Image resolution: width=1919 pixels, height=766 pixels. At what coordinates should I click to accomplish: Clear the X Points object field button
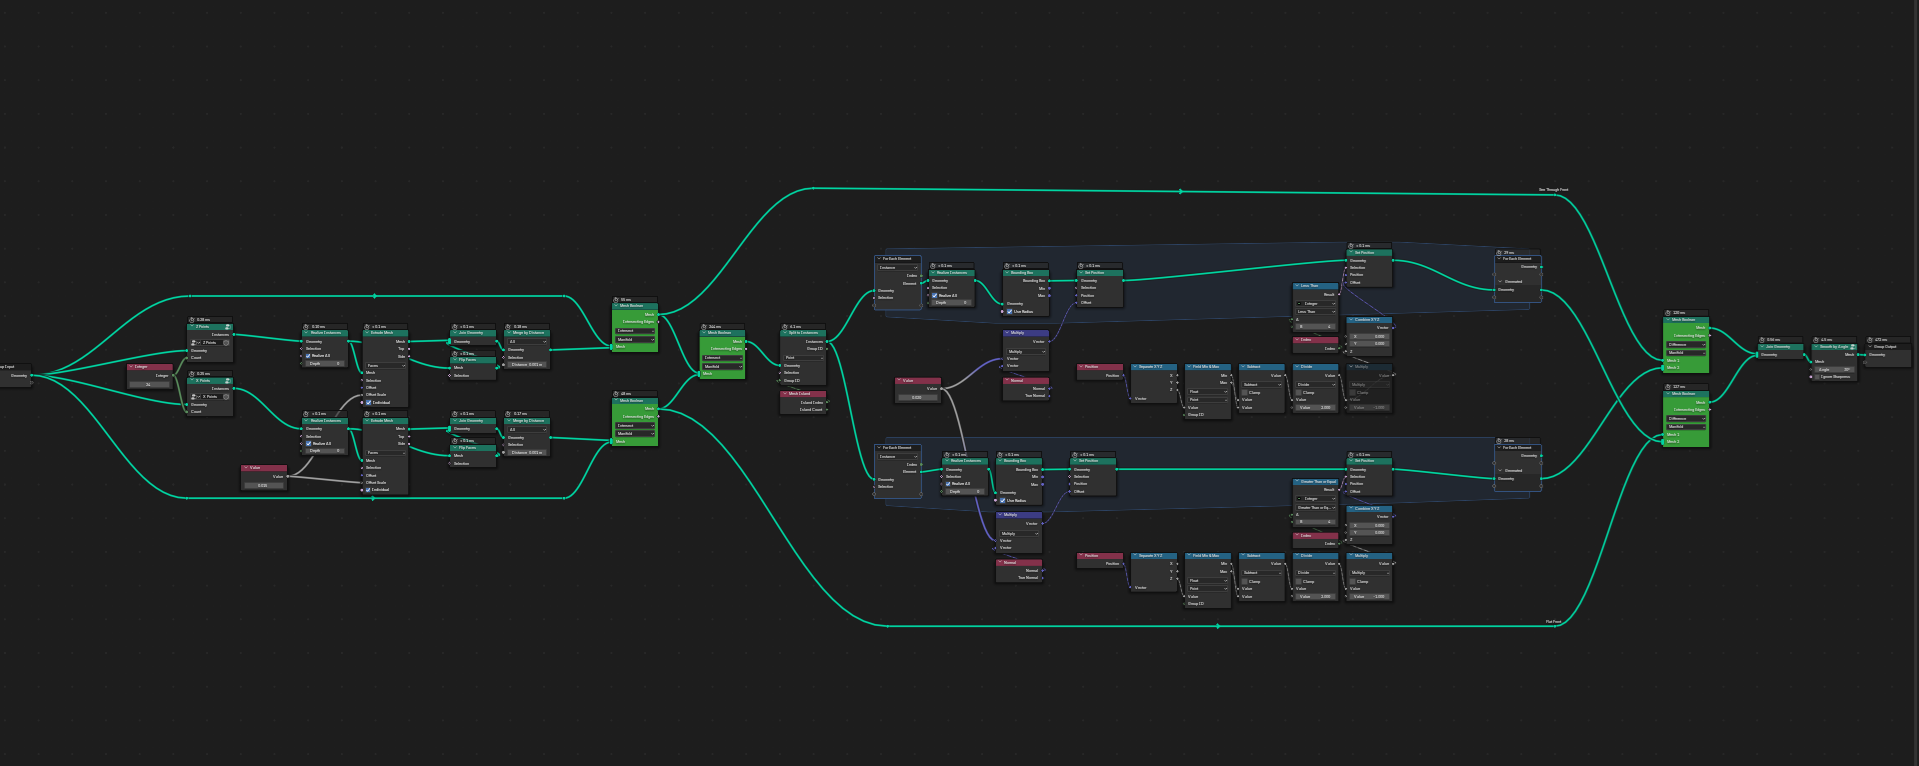click(x=226, y=396)
